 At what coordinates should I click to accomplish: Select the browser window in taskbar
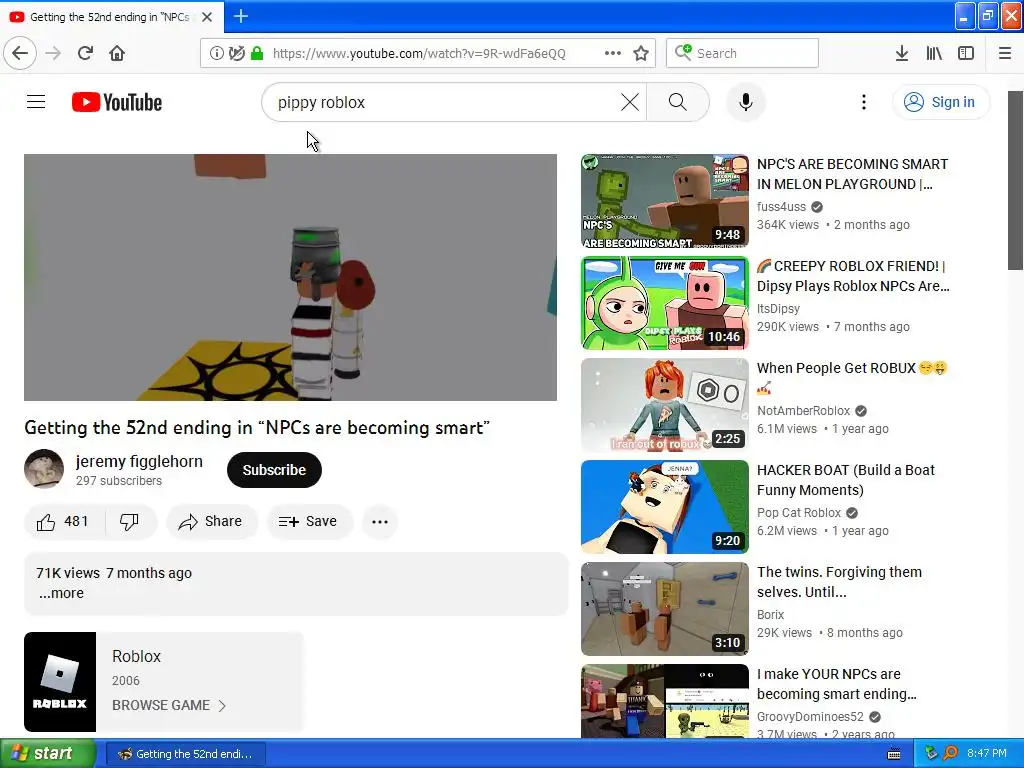185,754
